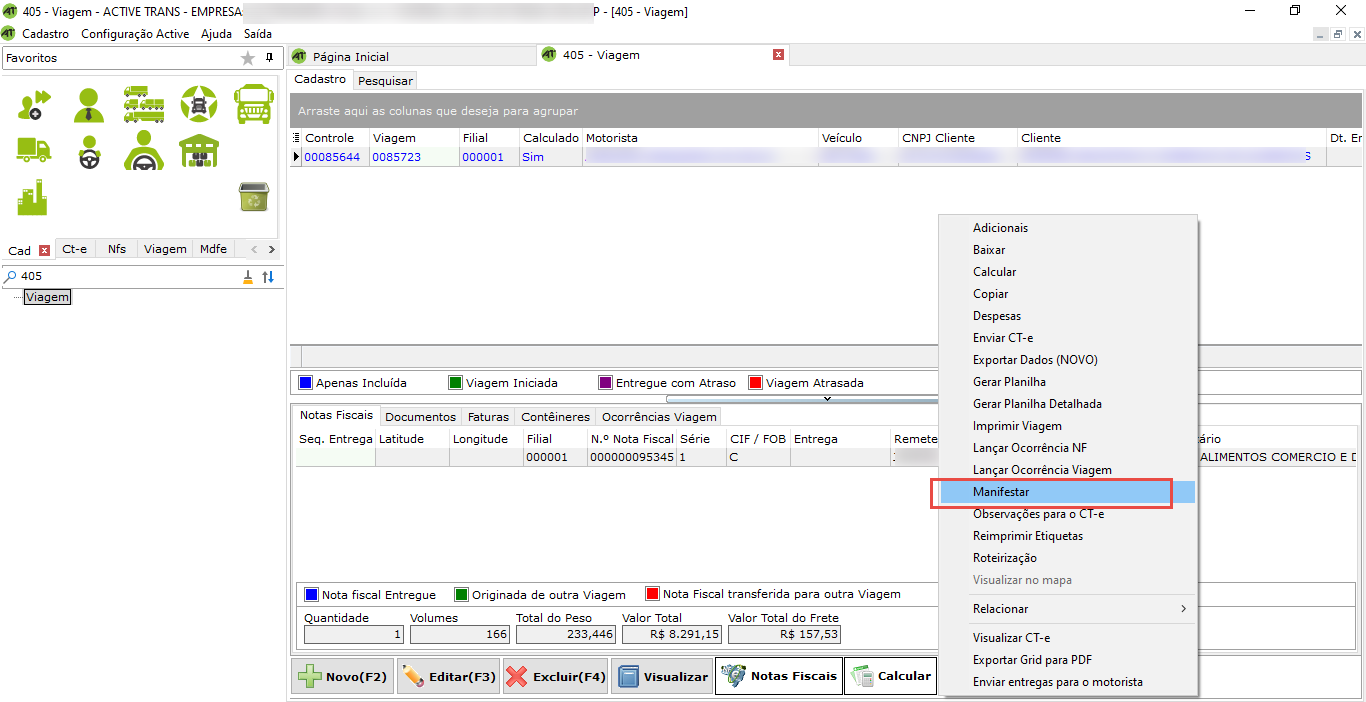1366x702 pixels.
Task: Click the front-facing truck icon
Action: coord(253,104)
